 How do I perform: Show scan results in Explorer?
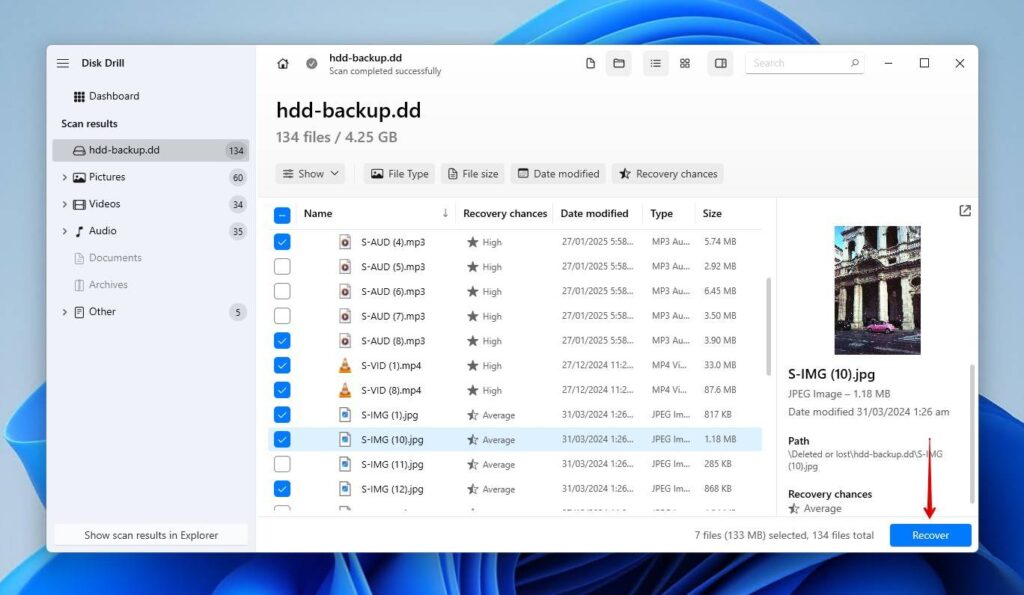(x=150, y=535)
